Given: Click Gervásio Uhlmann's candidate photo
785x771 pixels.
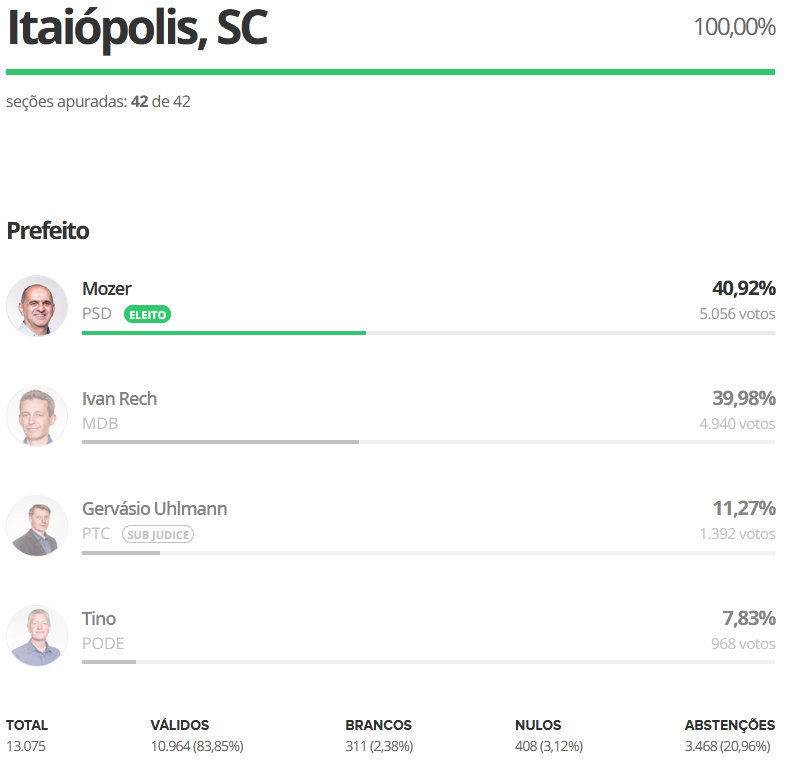Looking at the screenshot, I should [37, 526].
